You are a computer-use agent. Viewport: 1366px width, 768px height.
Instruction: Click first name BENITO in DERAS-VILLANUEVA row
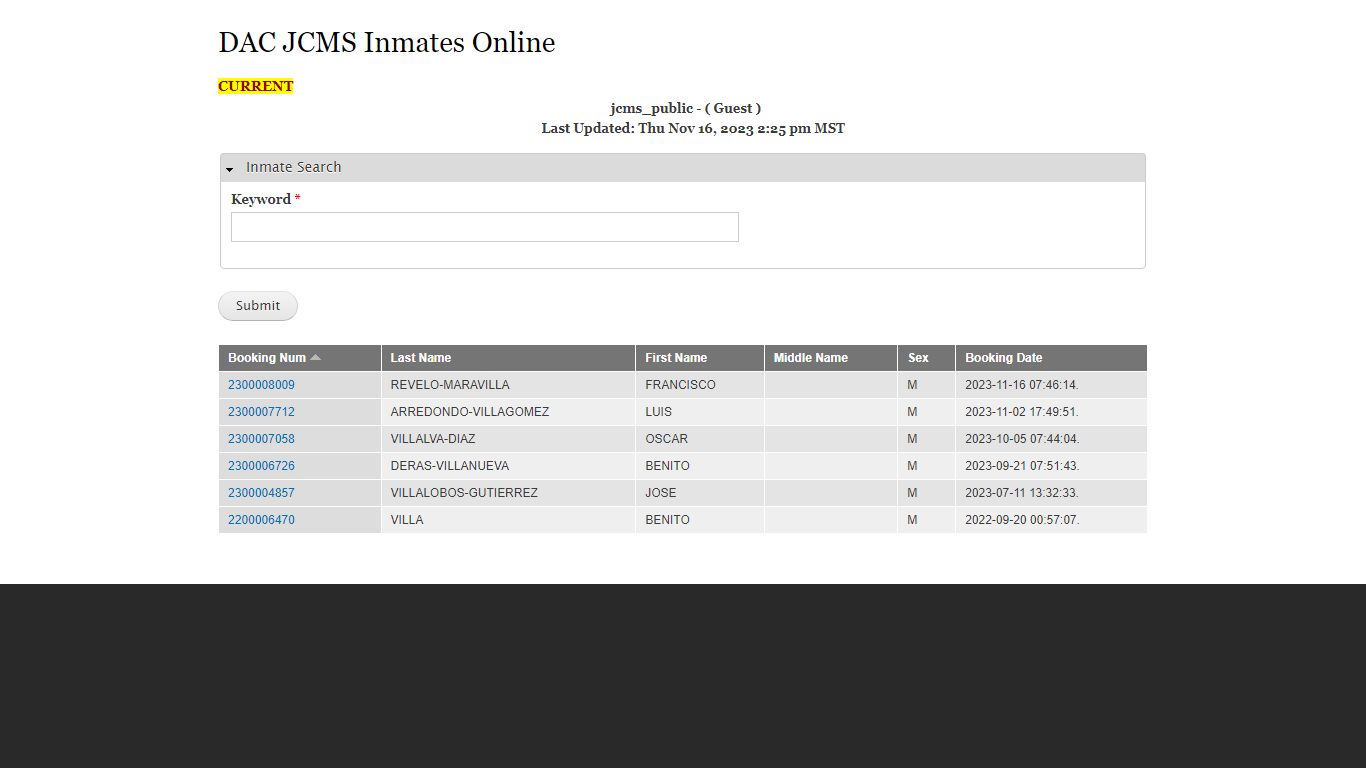(x=667, y=466)
